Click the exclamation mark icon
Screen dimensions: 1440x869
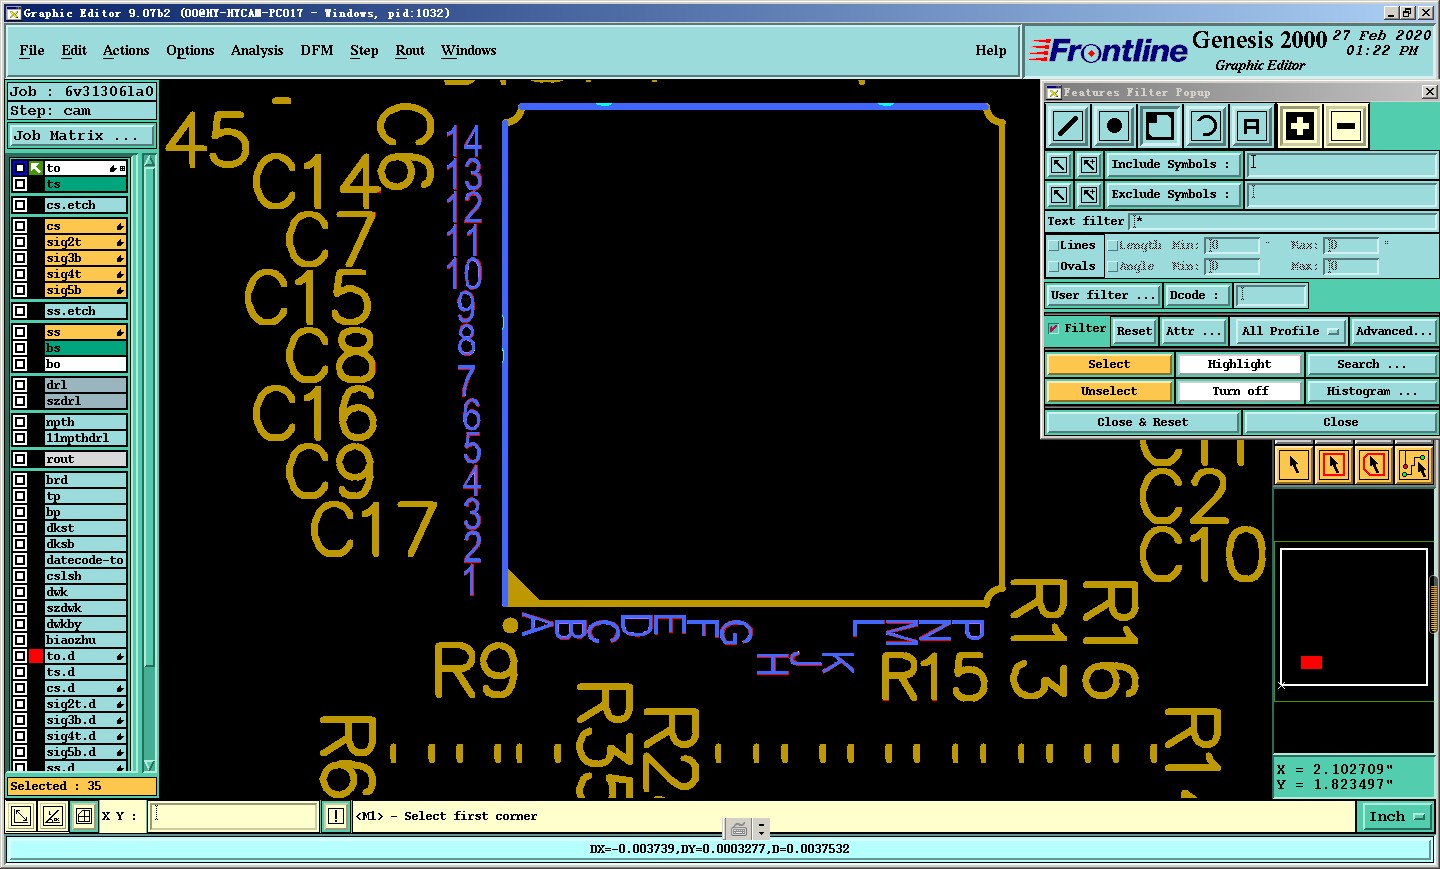point(336,816)
